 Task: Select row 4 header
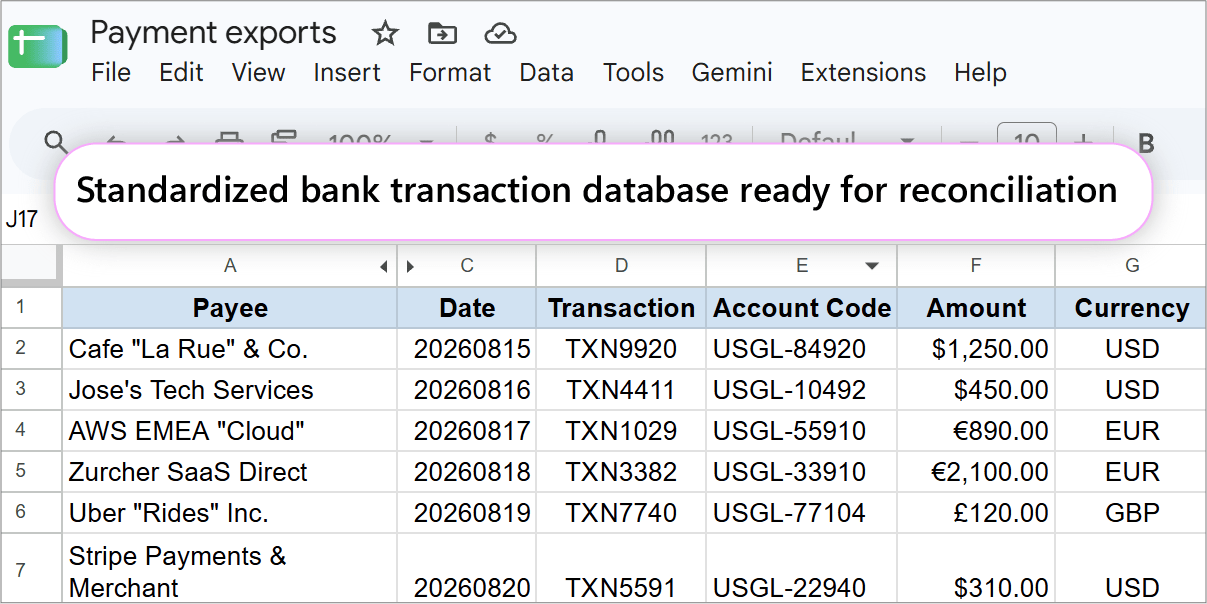(31, 431)
